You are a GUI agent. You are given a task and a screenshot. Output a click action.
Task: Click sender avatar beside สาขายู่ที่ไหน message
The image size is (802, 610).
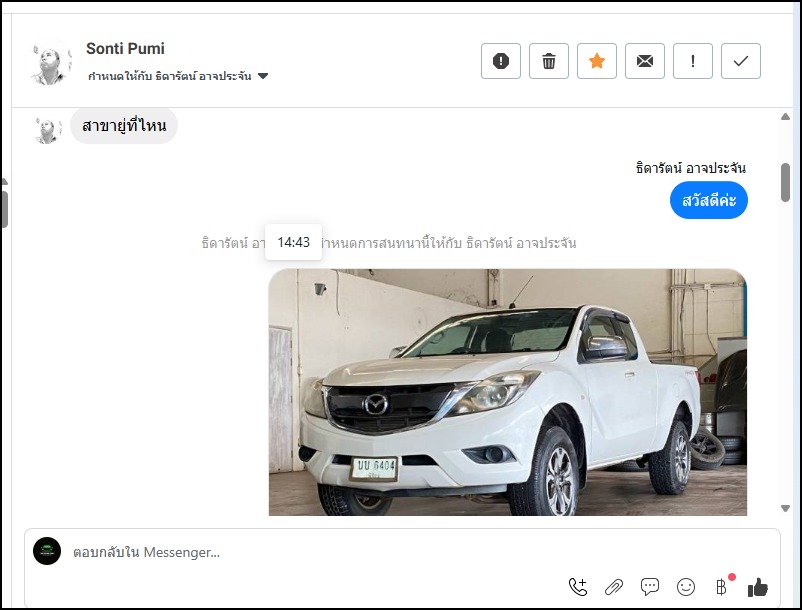click(47, 130)
